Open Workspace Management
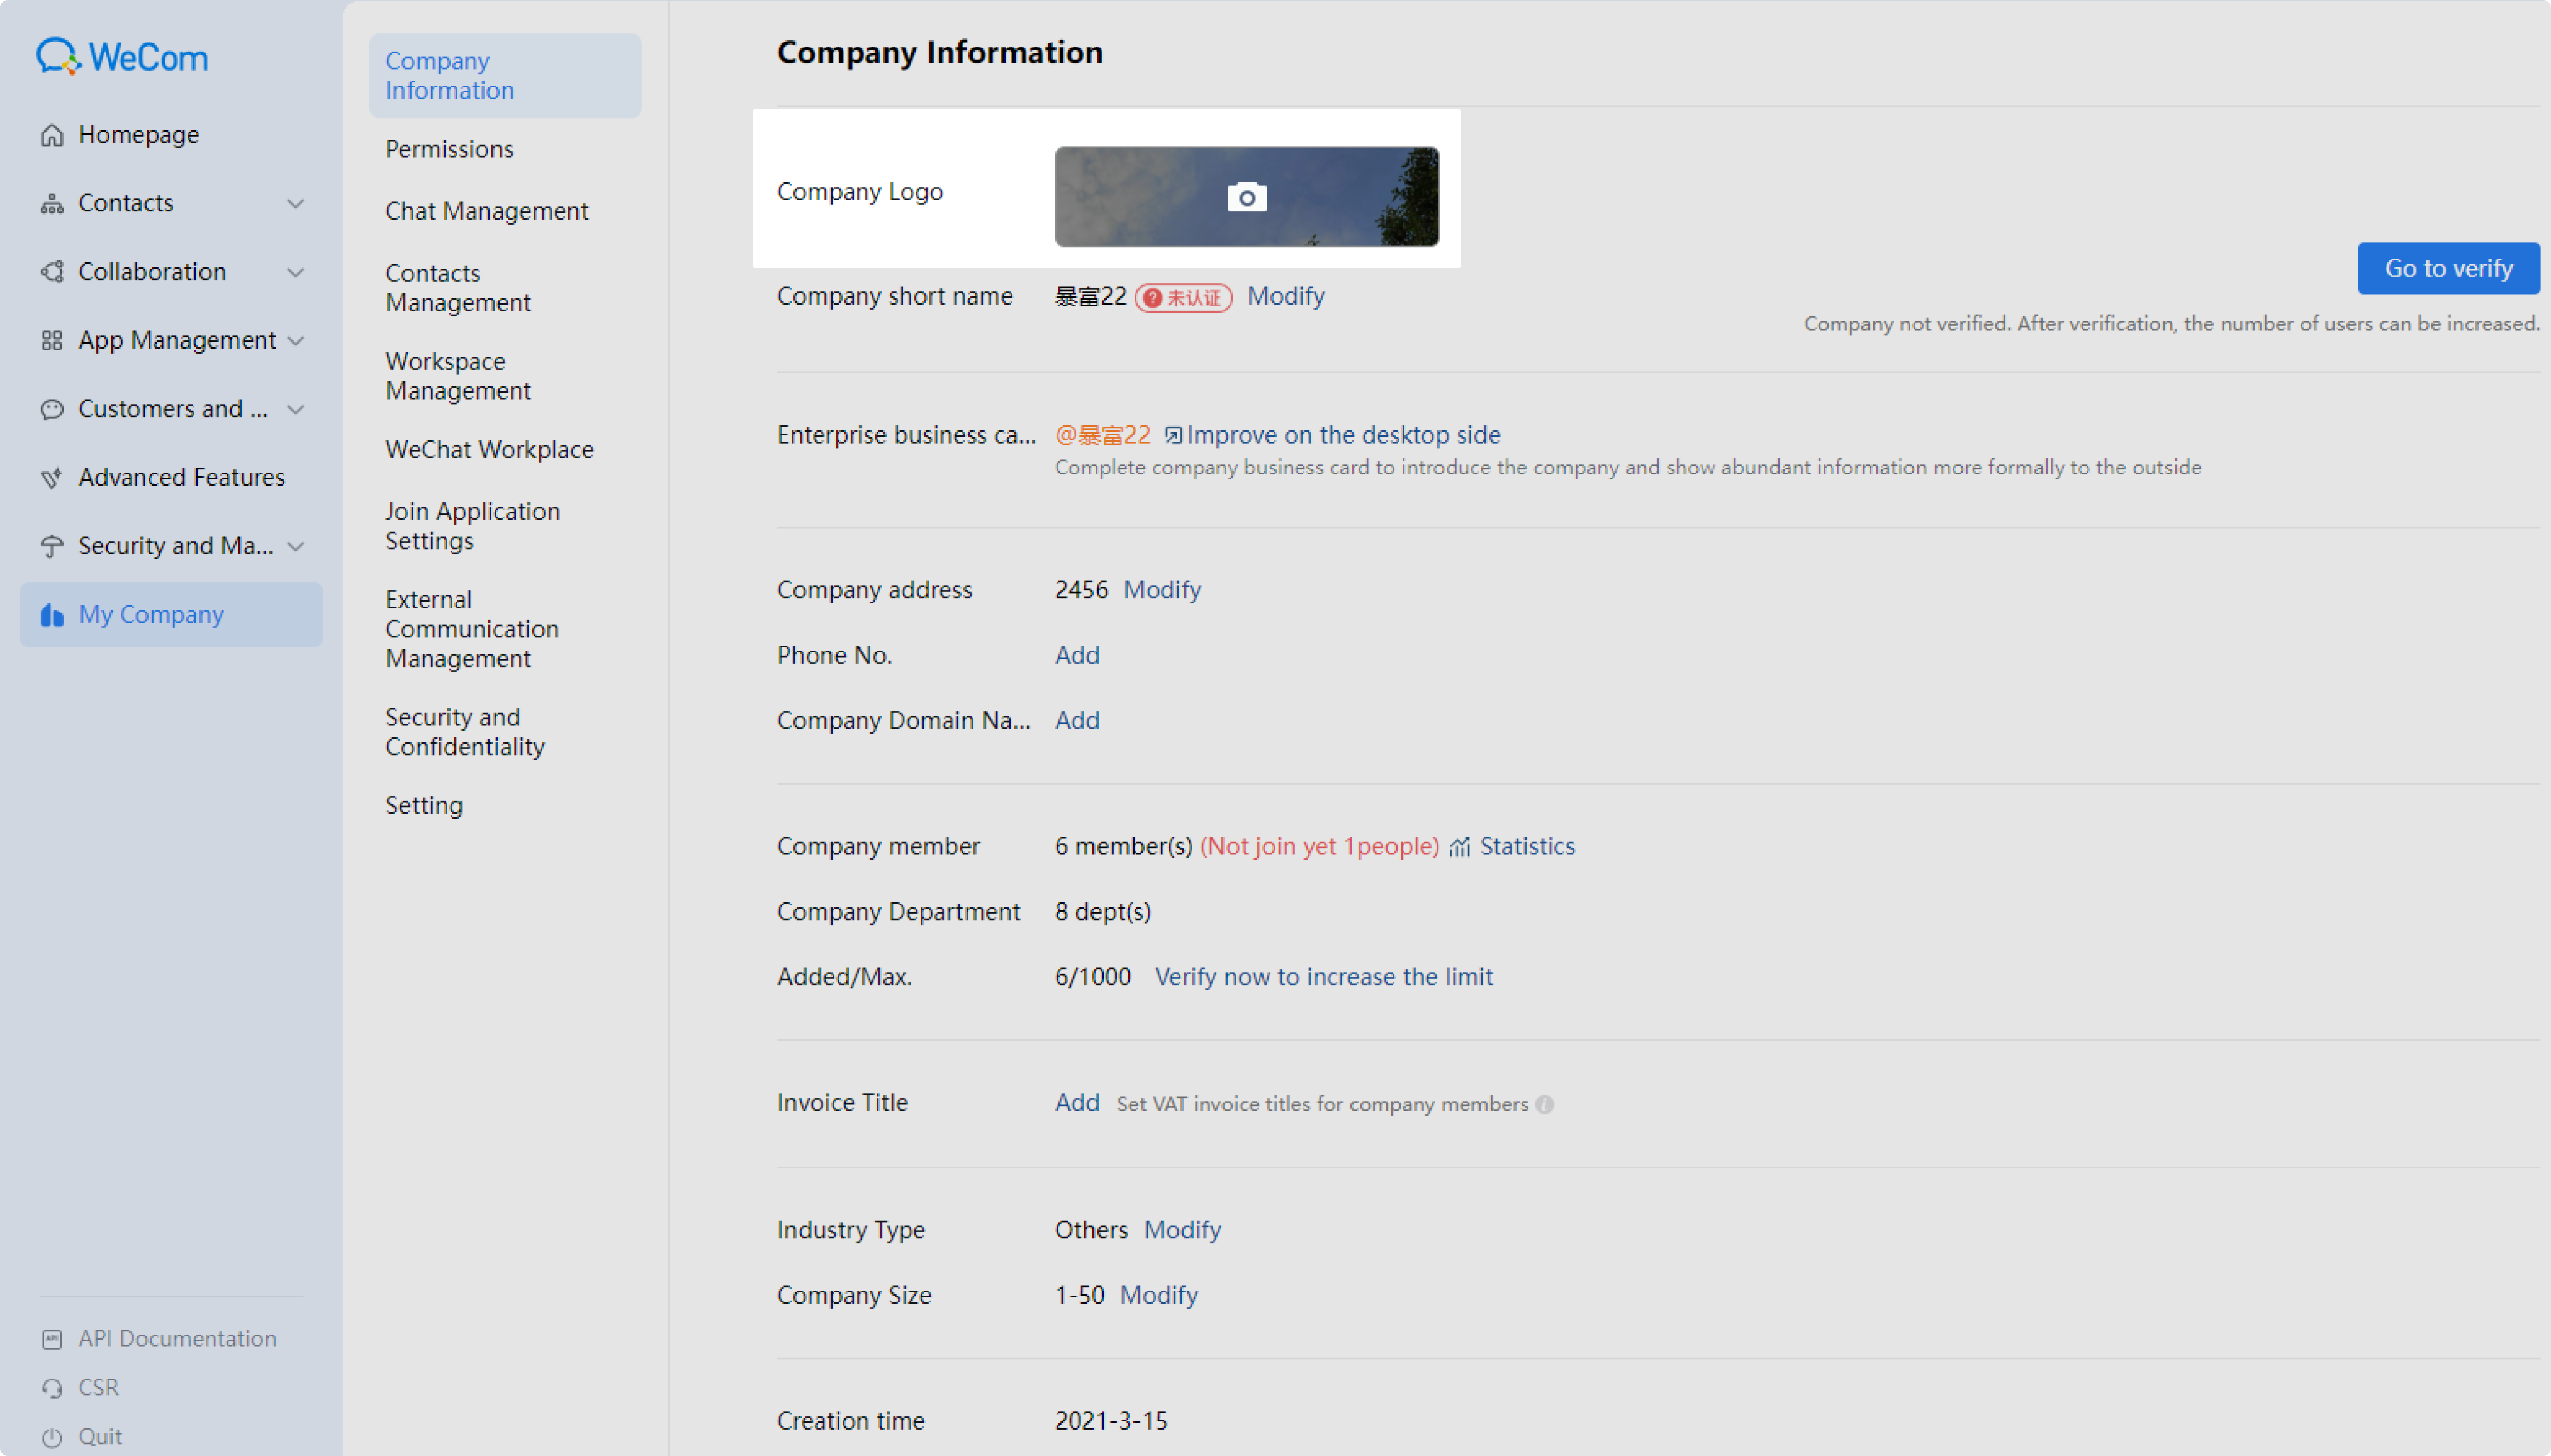 point(458,376)
